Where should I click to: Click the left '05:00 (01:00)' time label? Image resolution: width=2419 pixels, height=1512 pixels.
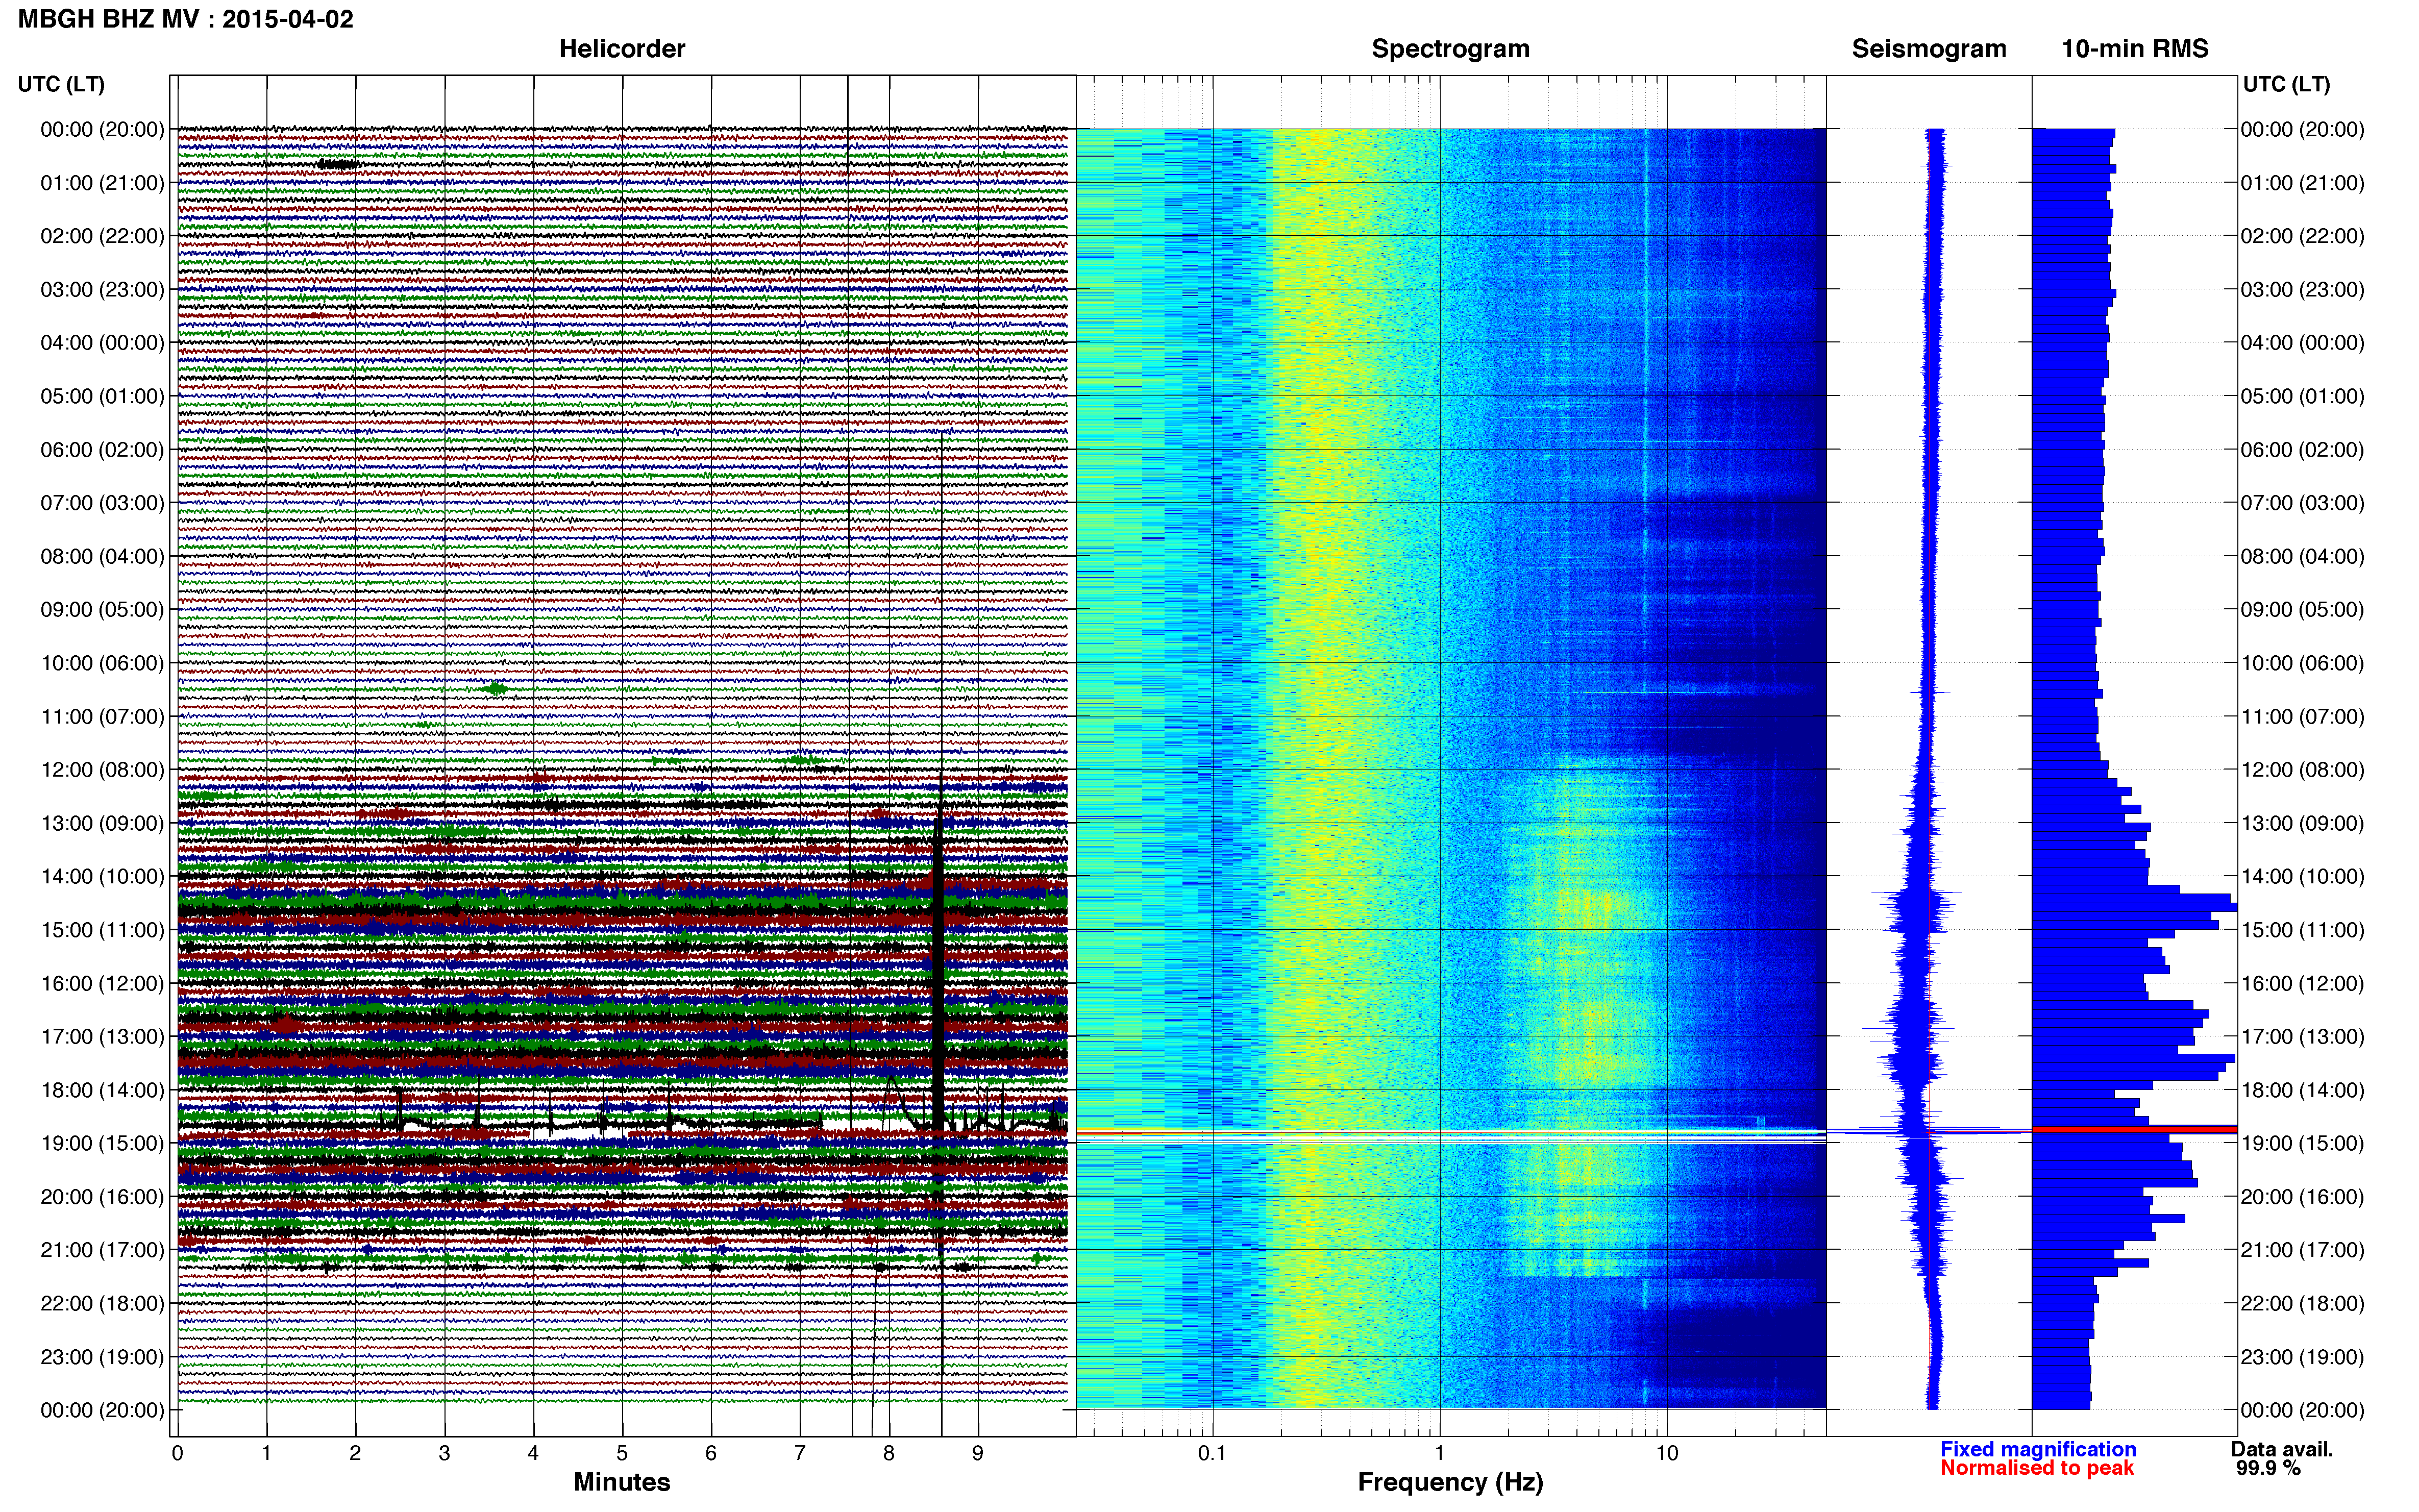coord(102,396)
